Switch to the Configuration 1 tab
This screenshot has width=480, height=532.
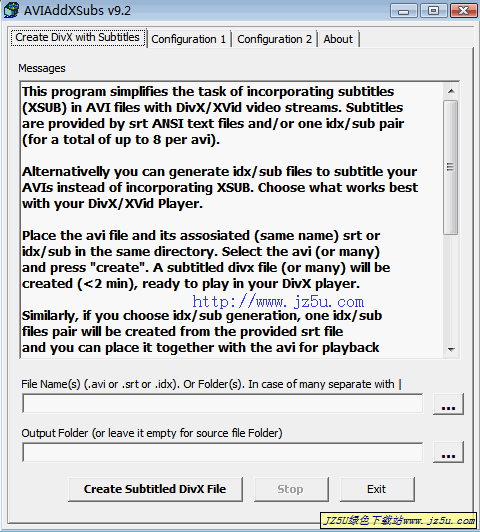[189, 39]
